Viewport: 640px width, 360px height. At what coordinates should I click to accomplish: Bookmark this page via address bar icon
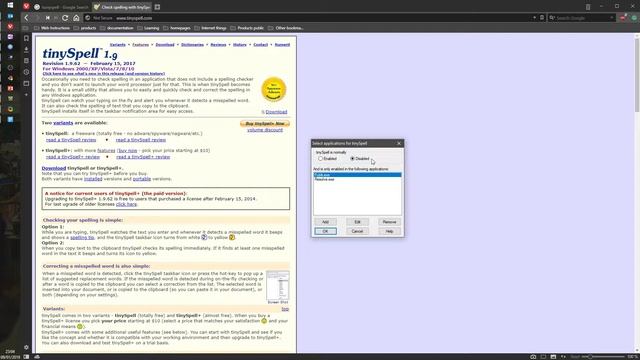click(x=542, y=18)
